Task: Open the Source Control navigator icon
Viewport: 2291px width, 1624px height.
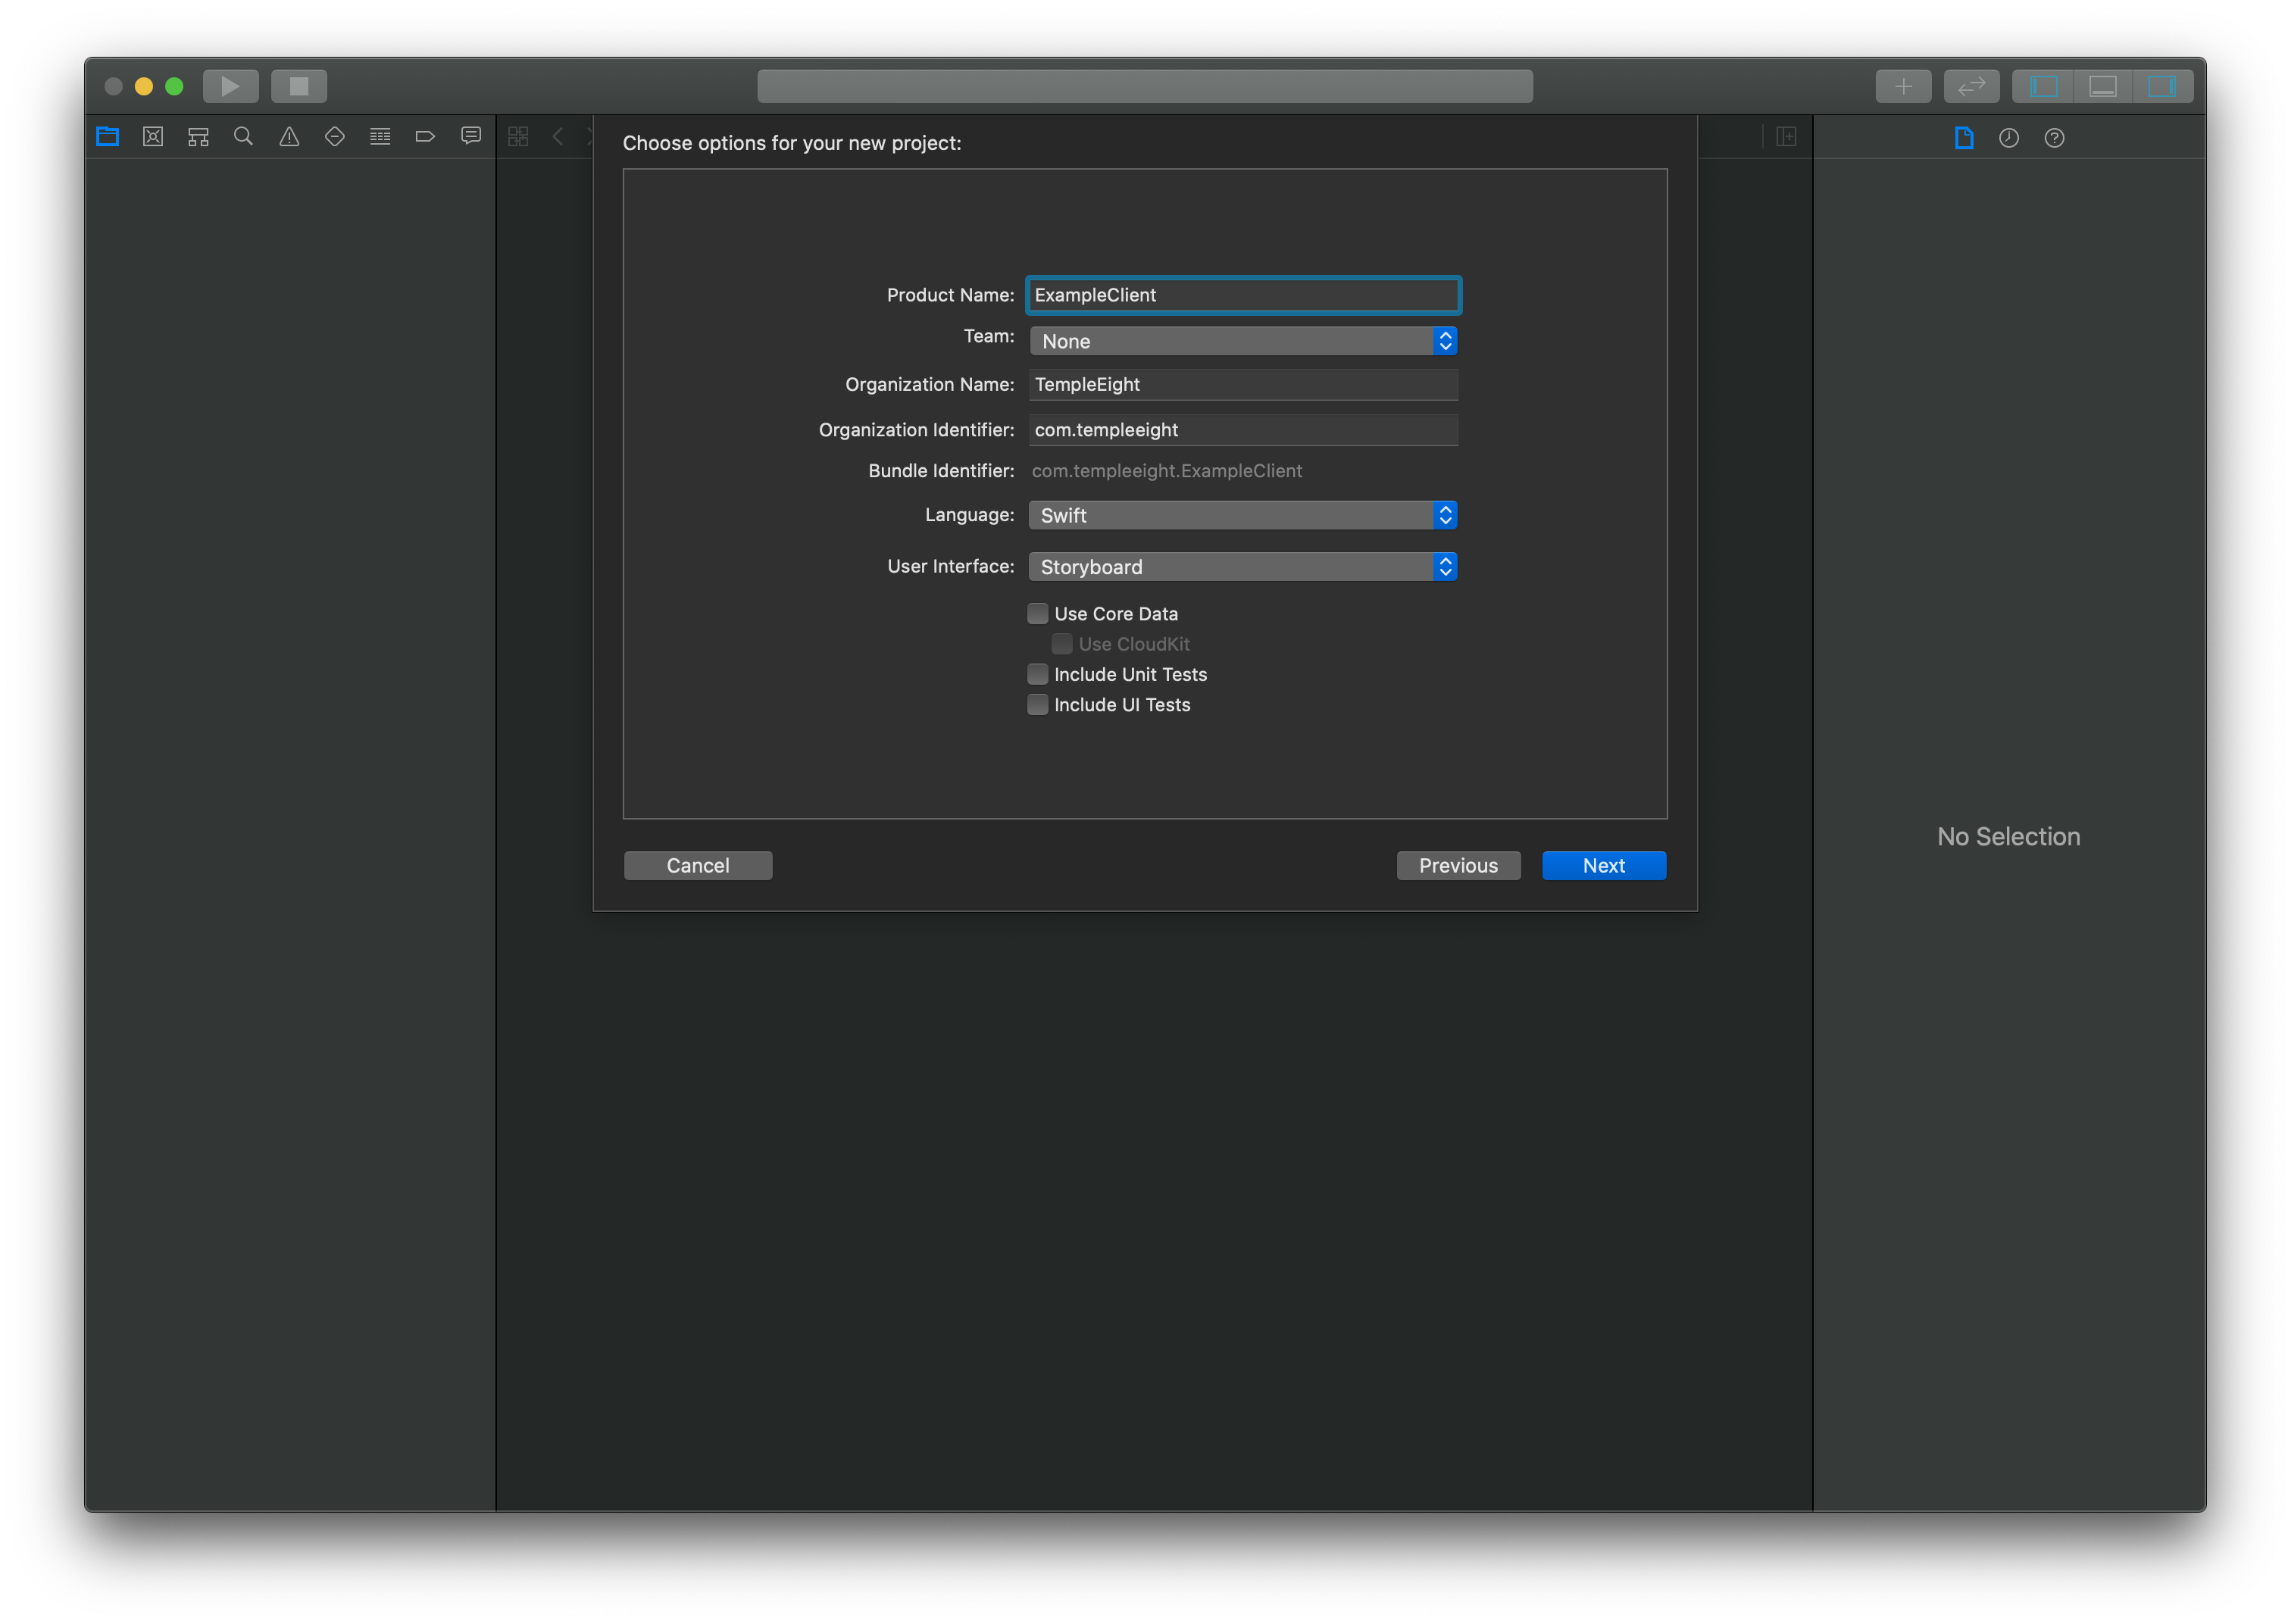Action: (153, 137)
